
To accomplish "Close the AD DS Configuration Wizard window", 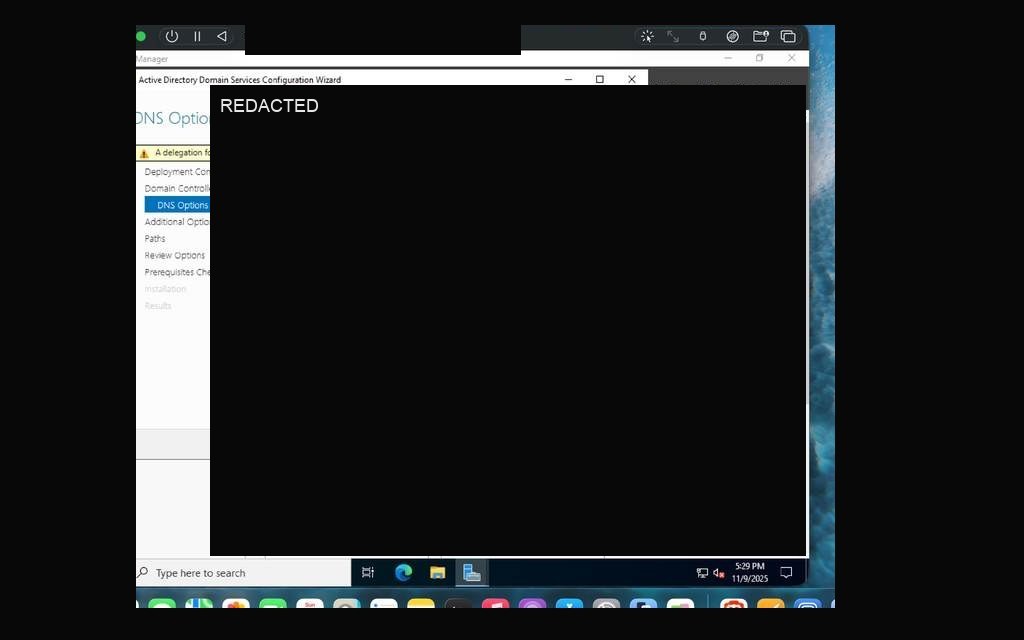I will click(632, 79).
